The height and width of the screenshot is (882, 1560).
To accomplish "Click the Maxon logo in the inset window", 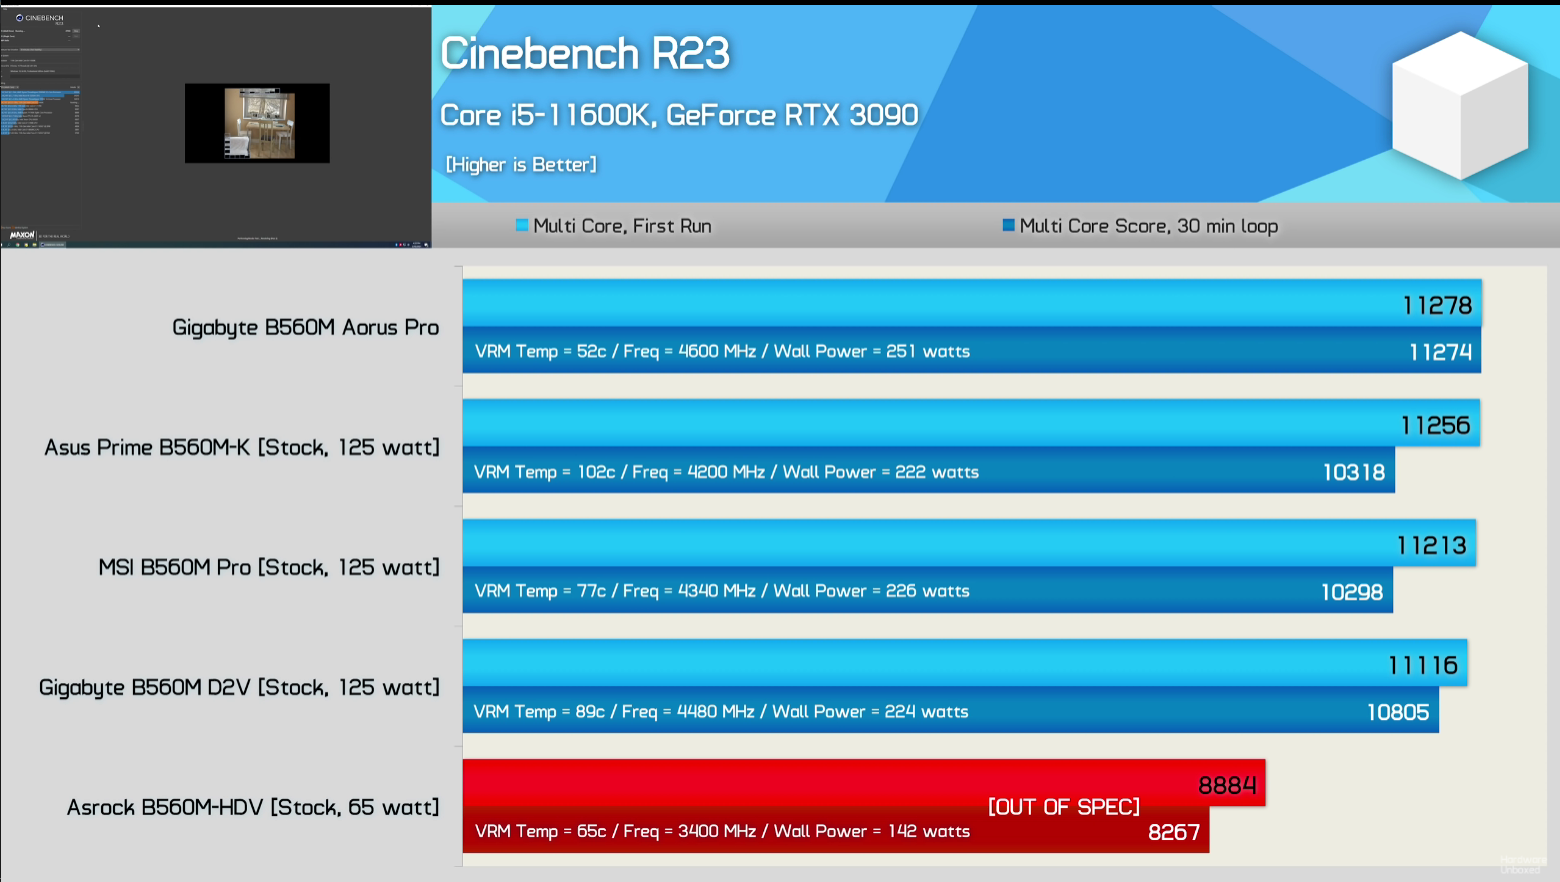I will pyautogui.click(x=22, y=234).
